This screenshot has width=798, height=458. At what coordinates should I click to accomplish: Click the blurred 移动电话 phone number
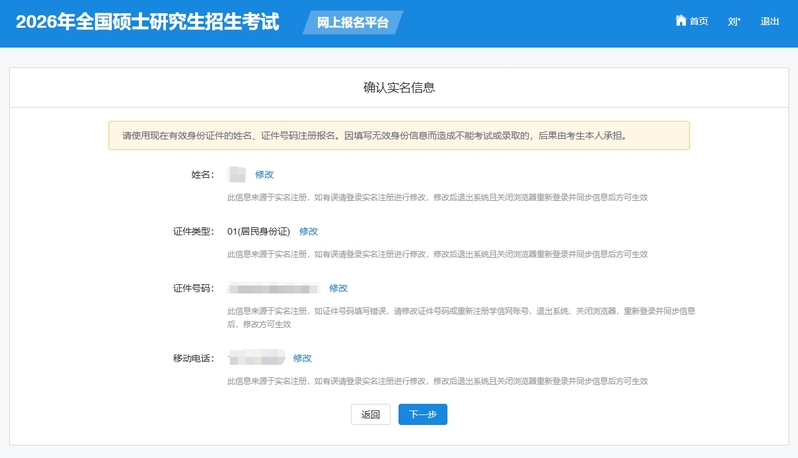tap(256, 358)
